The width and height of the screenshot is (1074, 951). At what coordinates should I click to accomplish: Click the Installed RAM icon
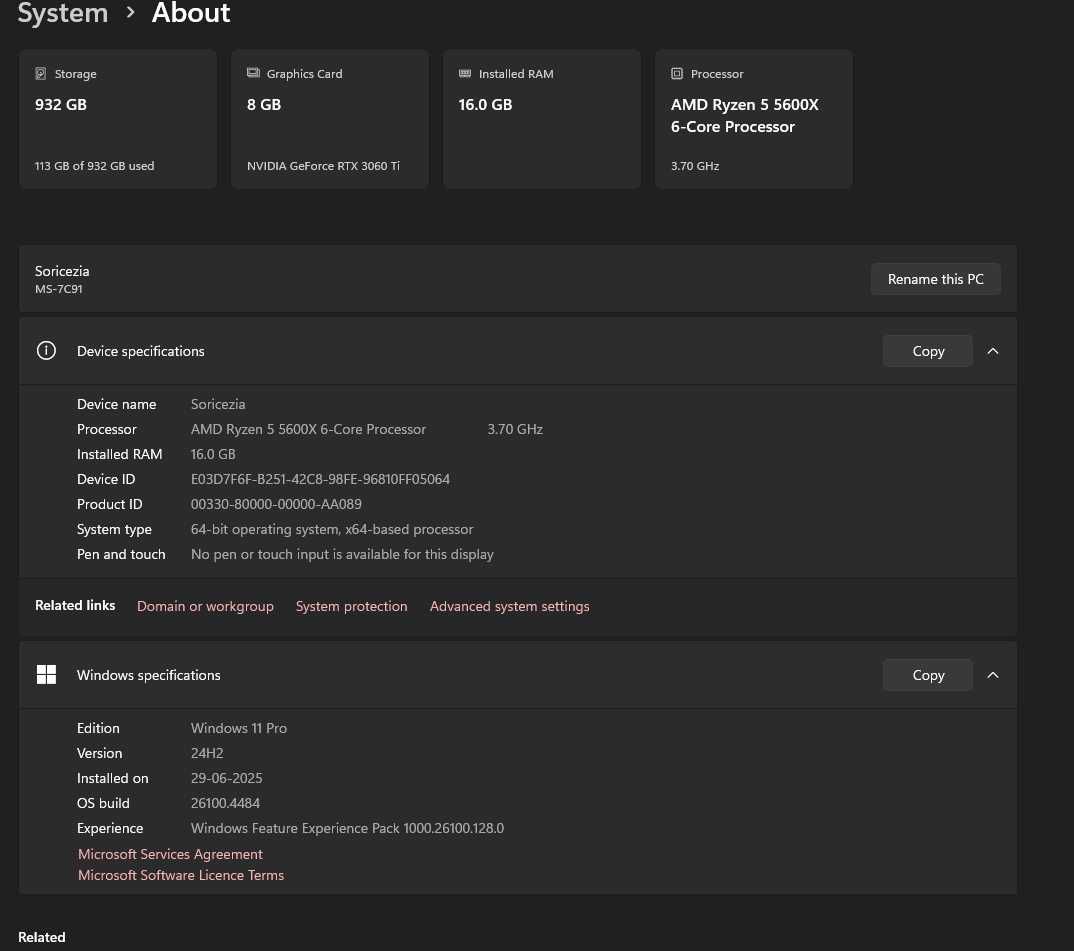click(x=465, y=73)
